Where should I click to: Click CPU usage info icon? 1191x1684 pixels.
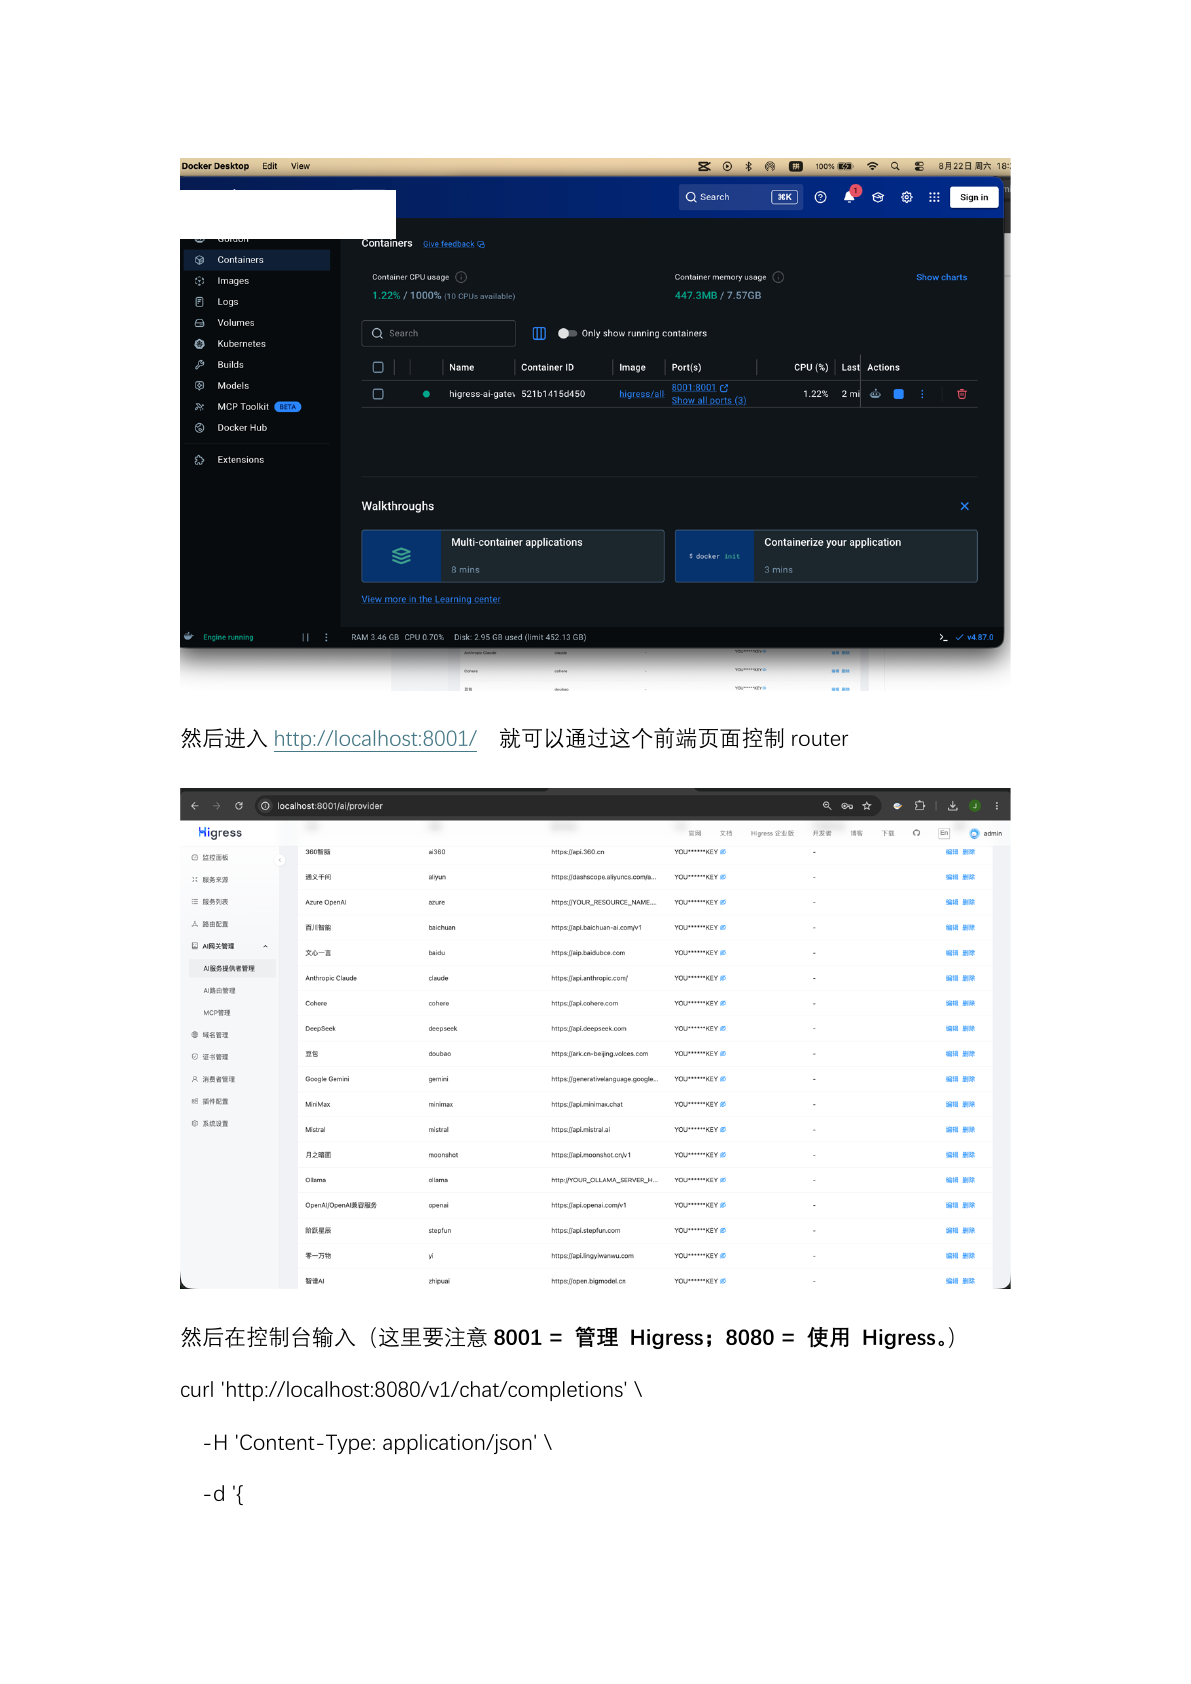tap(461, 277)
